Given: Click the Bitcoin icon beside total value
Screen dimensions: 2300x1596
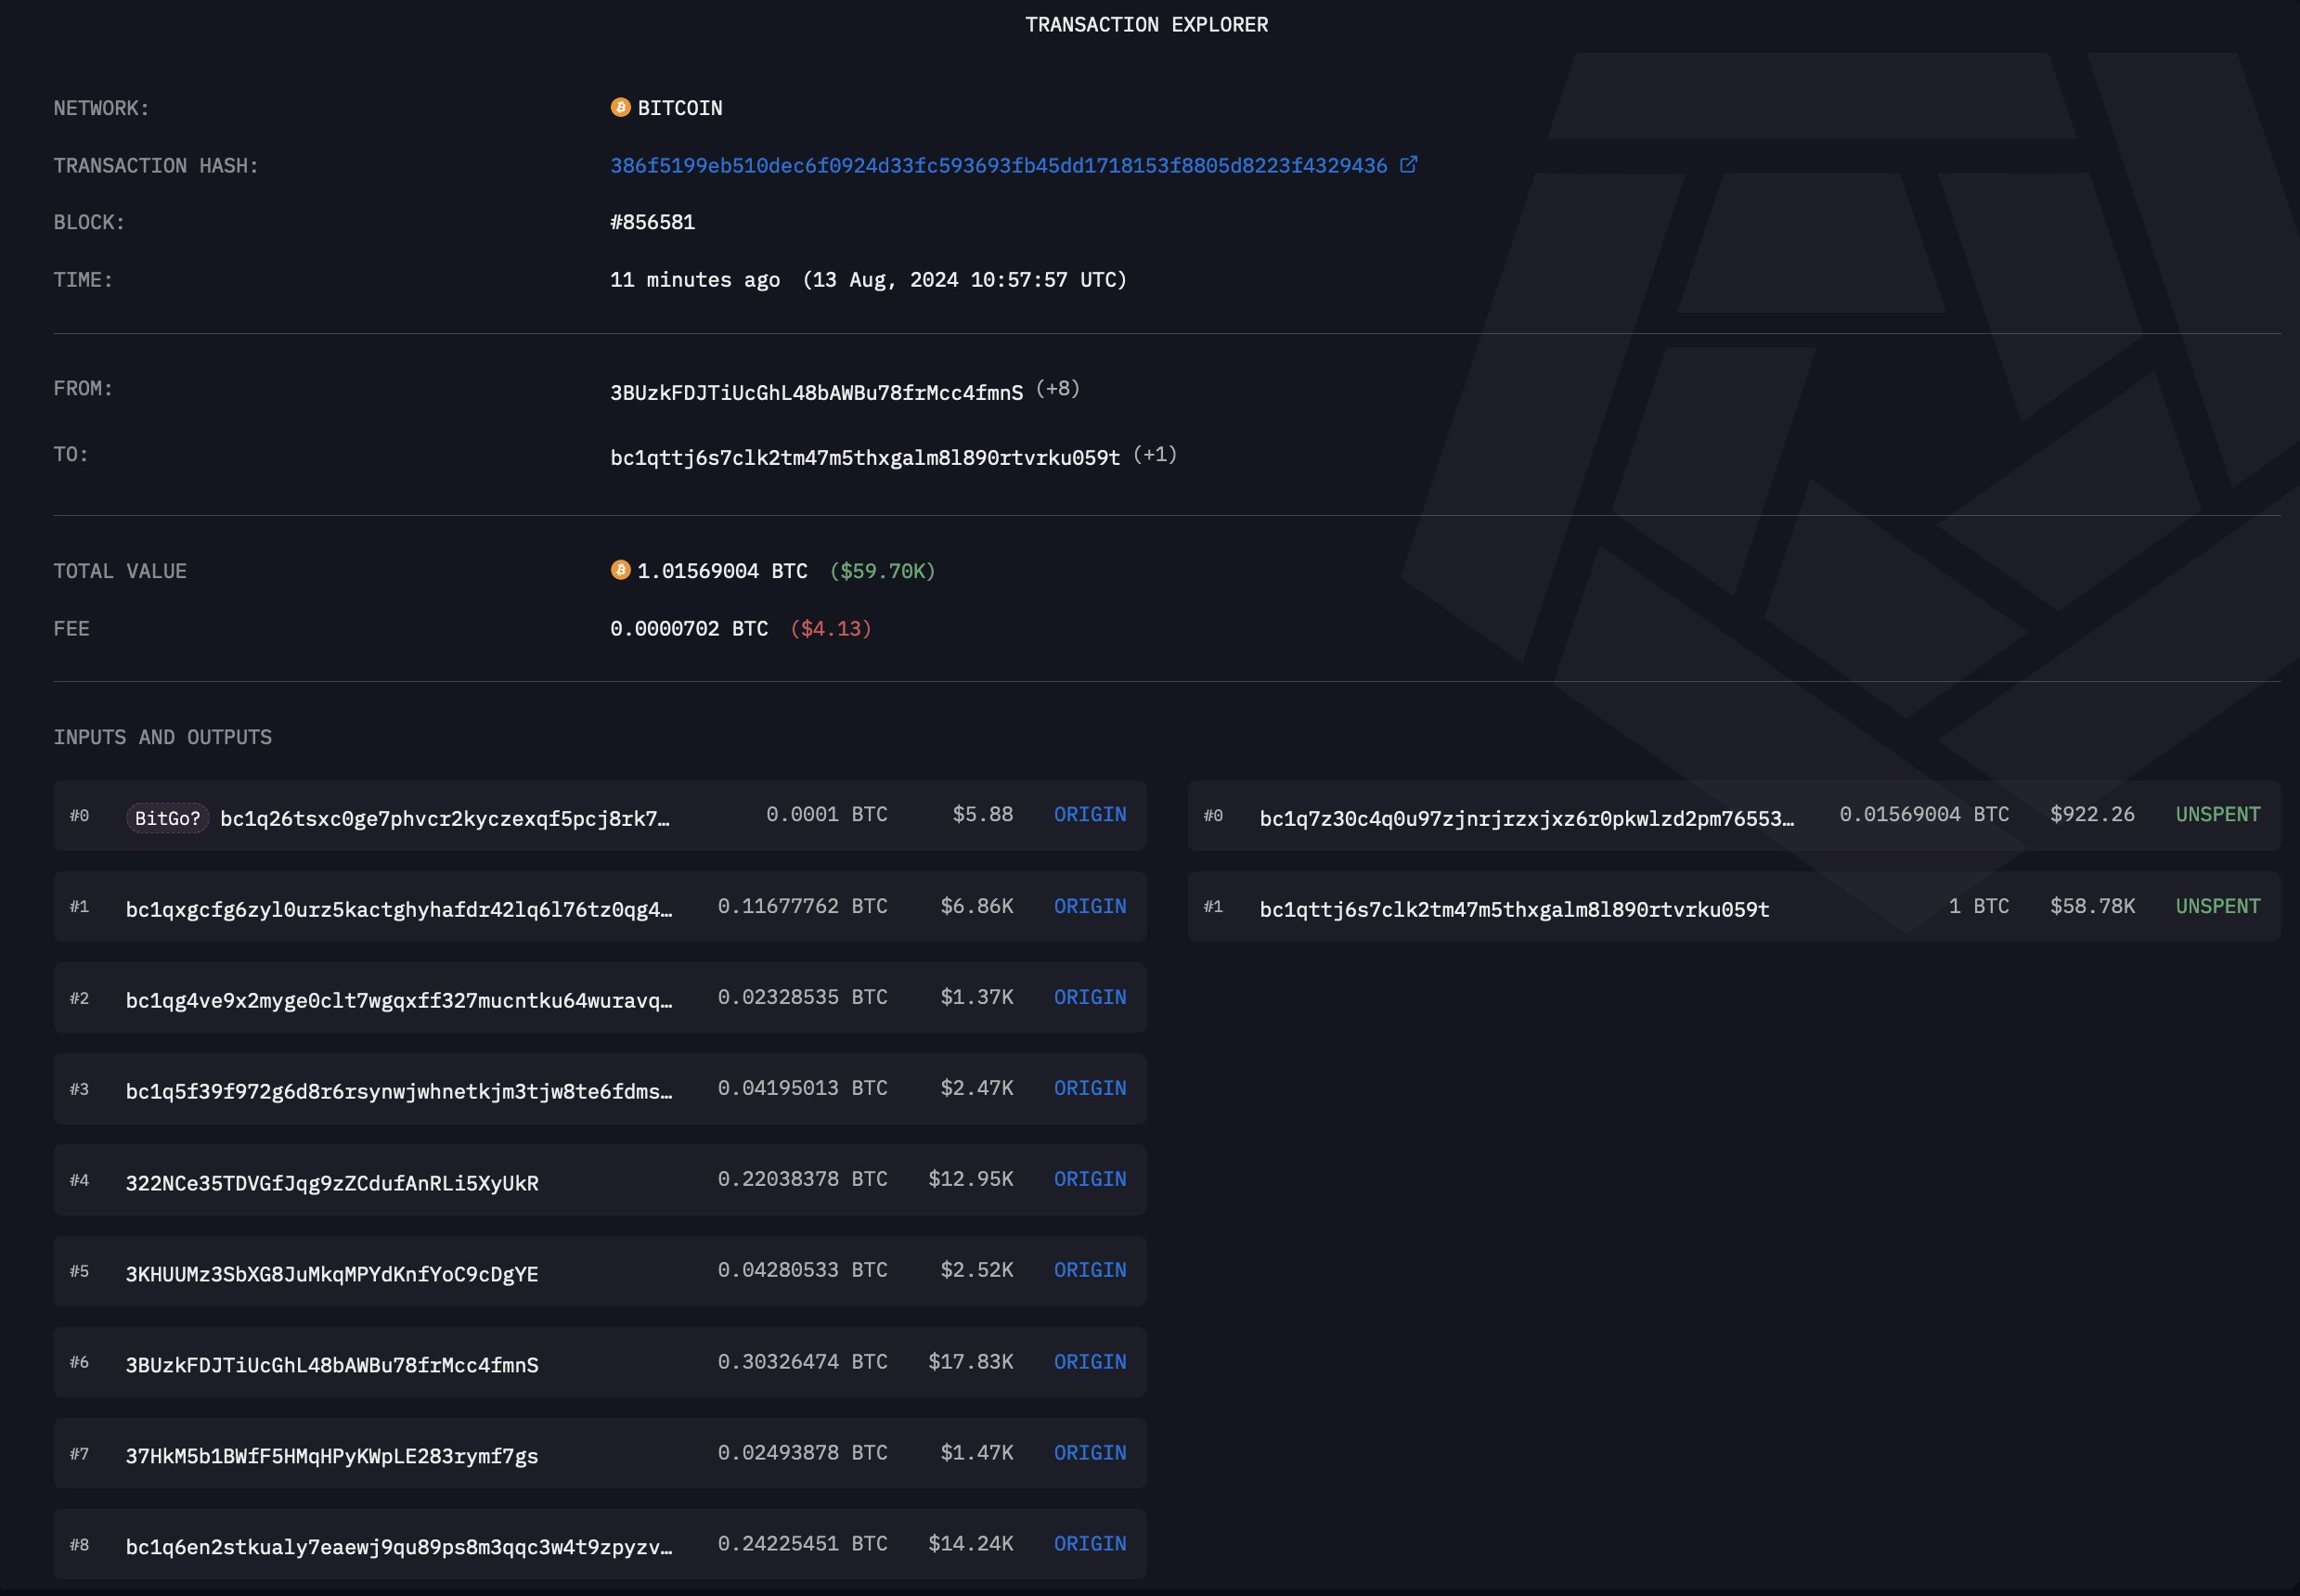Looking at the screenshot, I should [x=620, y=570].
